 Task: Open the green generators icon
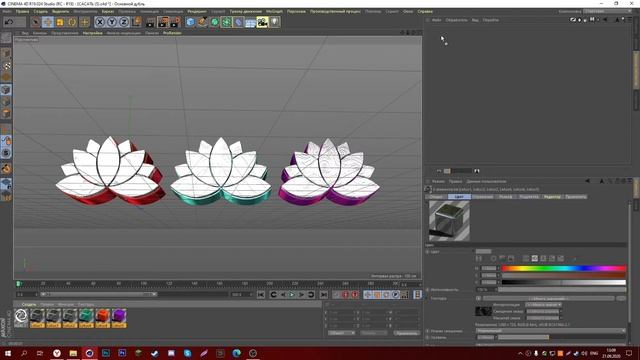214,22
